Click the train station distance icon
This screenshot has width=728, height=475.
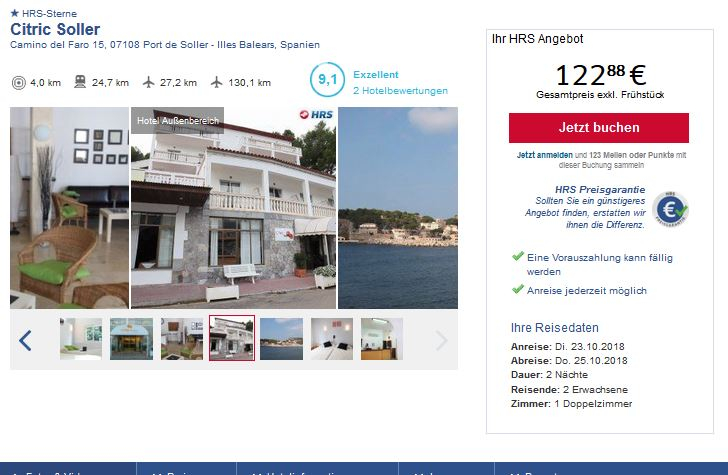coord(80,82)
